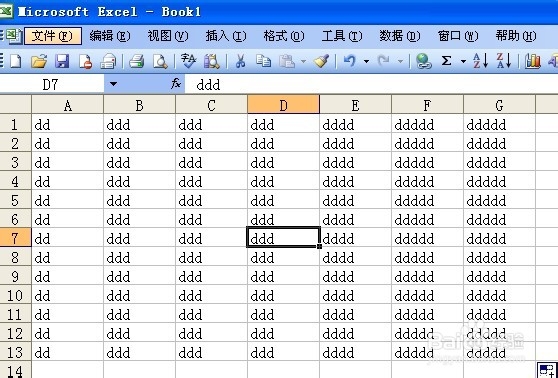Select row 10 header
Image resolution: width=558 pixels, height=378 pixels.
16,294
